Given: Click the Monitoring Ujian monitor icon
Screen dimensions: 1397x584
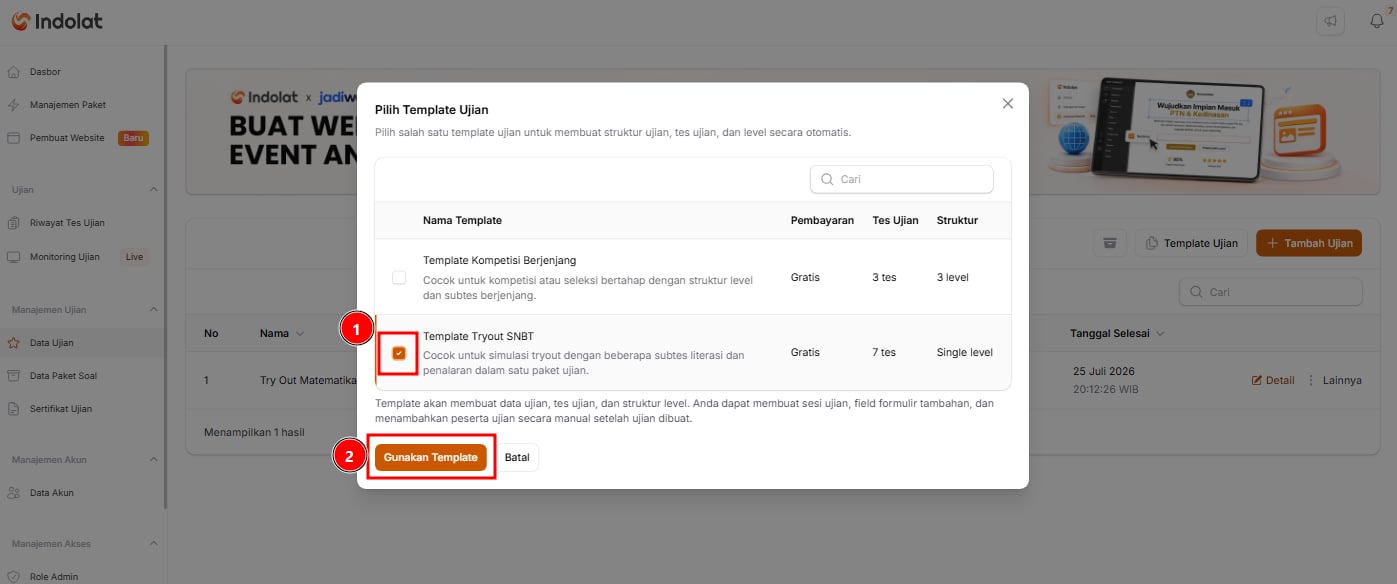Looking at the screenshot, I should (x=14, y=257).
